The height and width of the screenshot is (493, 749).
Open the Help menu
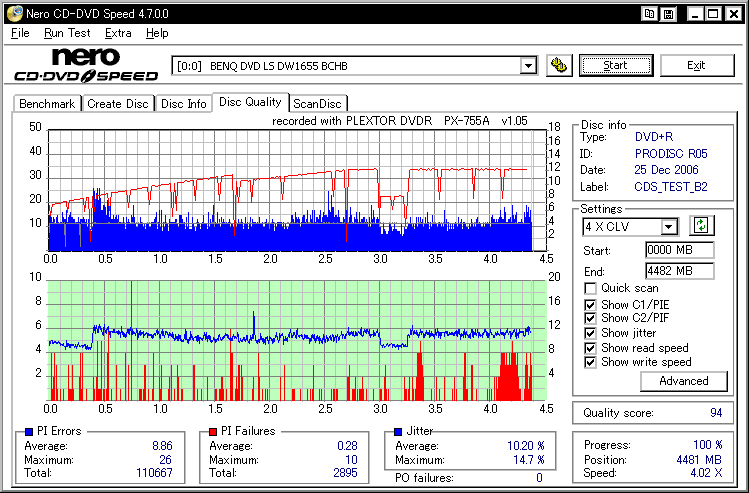point(157,33)
